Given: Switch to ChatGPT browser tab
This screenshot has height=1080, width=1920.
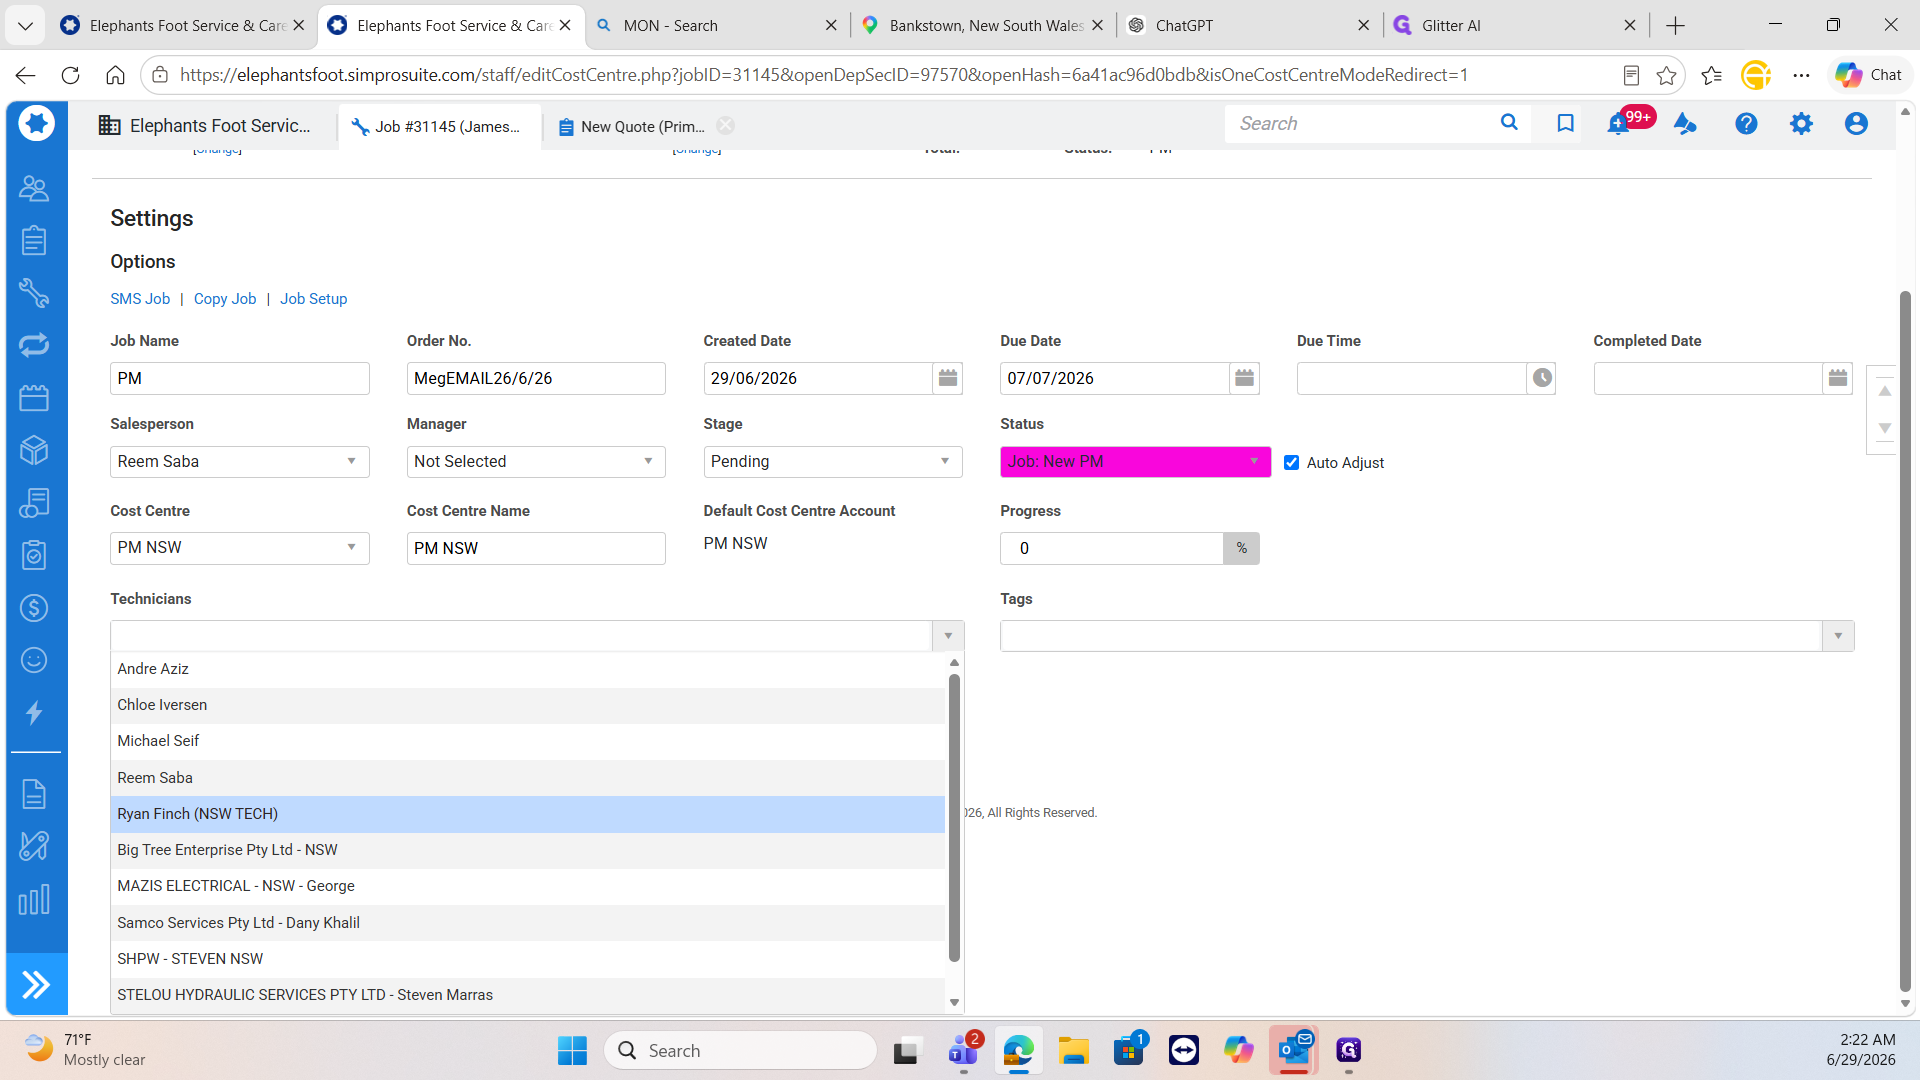Looking at the screenshot, I should (1248, 25).
